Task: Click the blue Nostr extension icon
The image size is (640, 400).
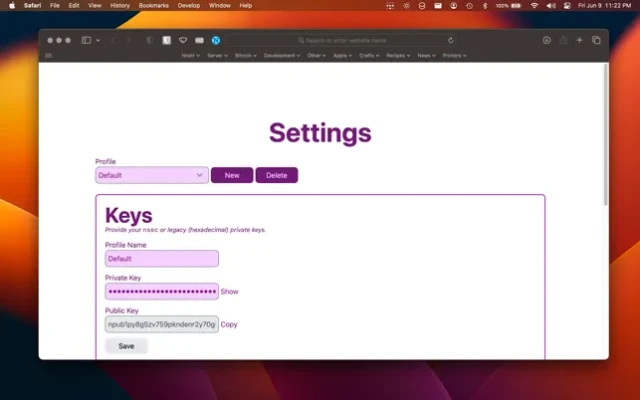Action: (215, 40)
